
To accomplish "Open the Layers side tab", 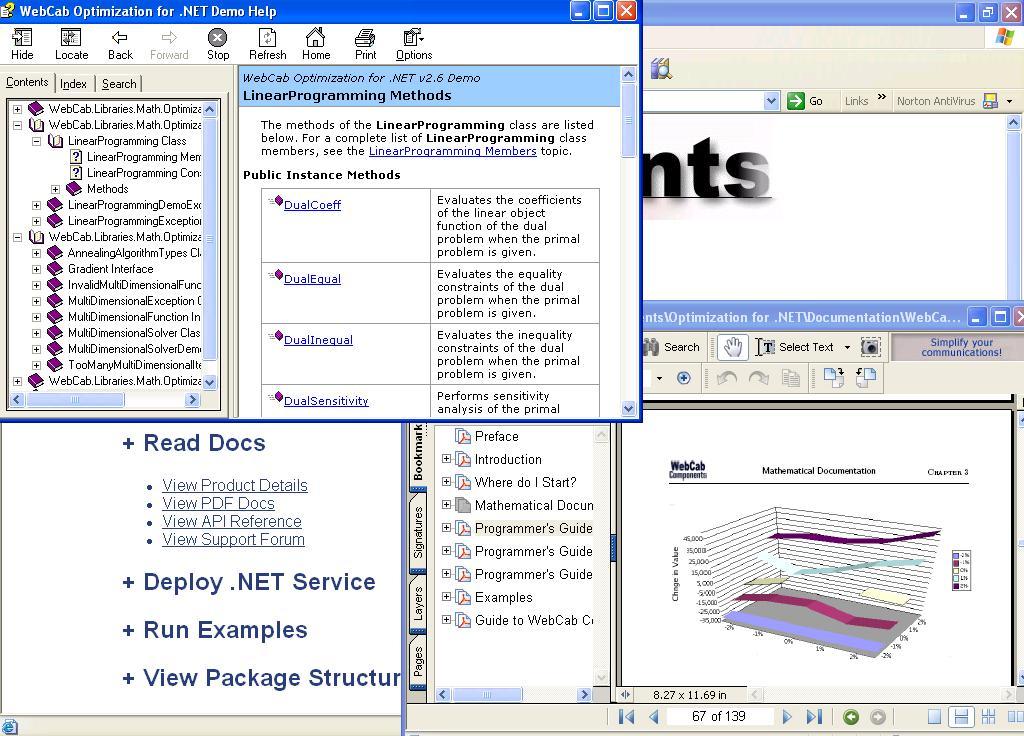I will [x=418, y=603].
